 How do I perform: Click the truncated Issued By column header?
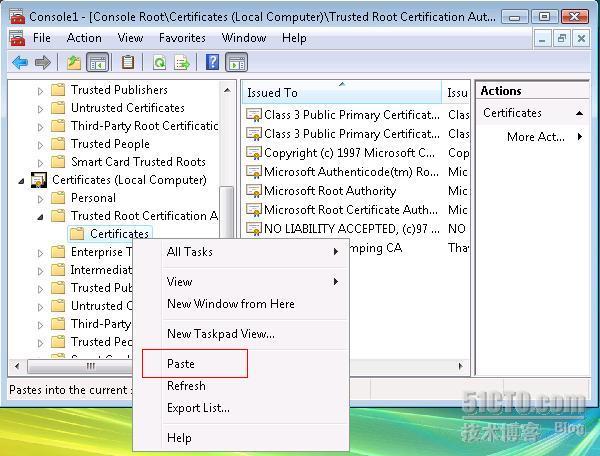(x=456, y=92)
